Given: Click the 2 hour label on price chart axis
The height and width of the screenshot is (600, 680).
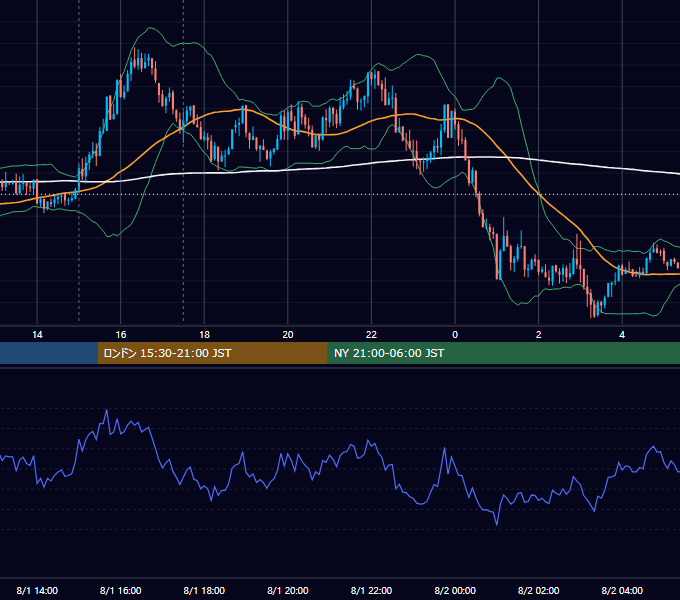Looking at the screenshot, I should click(x=539, y=335).
